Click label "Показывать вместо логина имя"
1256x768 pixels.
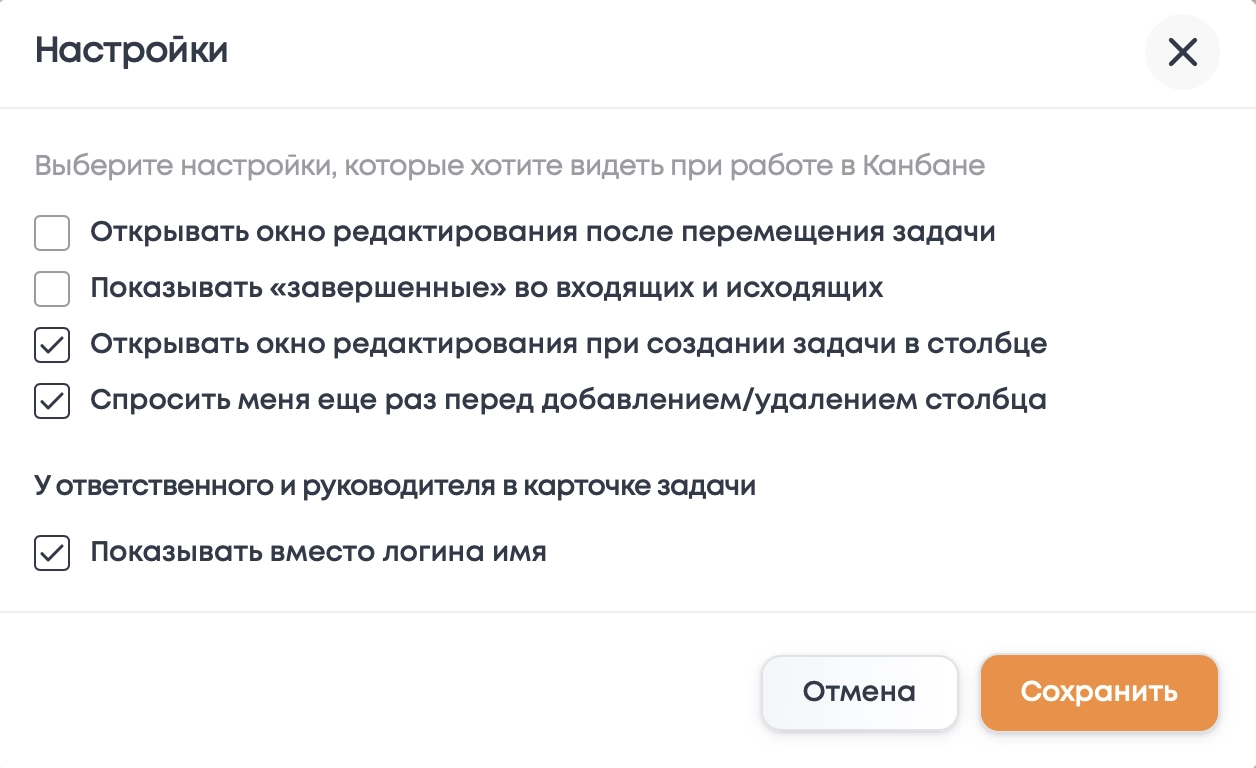[318, 552]
